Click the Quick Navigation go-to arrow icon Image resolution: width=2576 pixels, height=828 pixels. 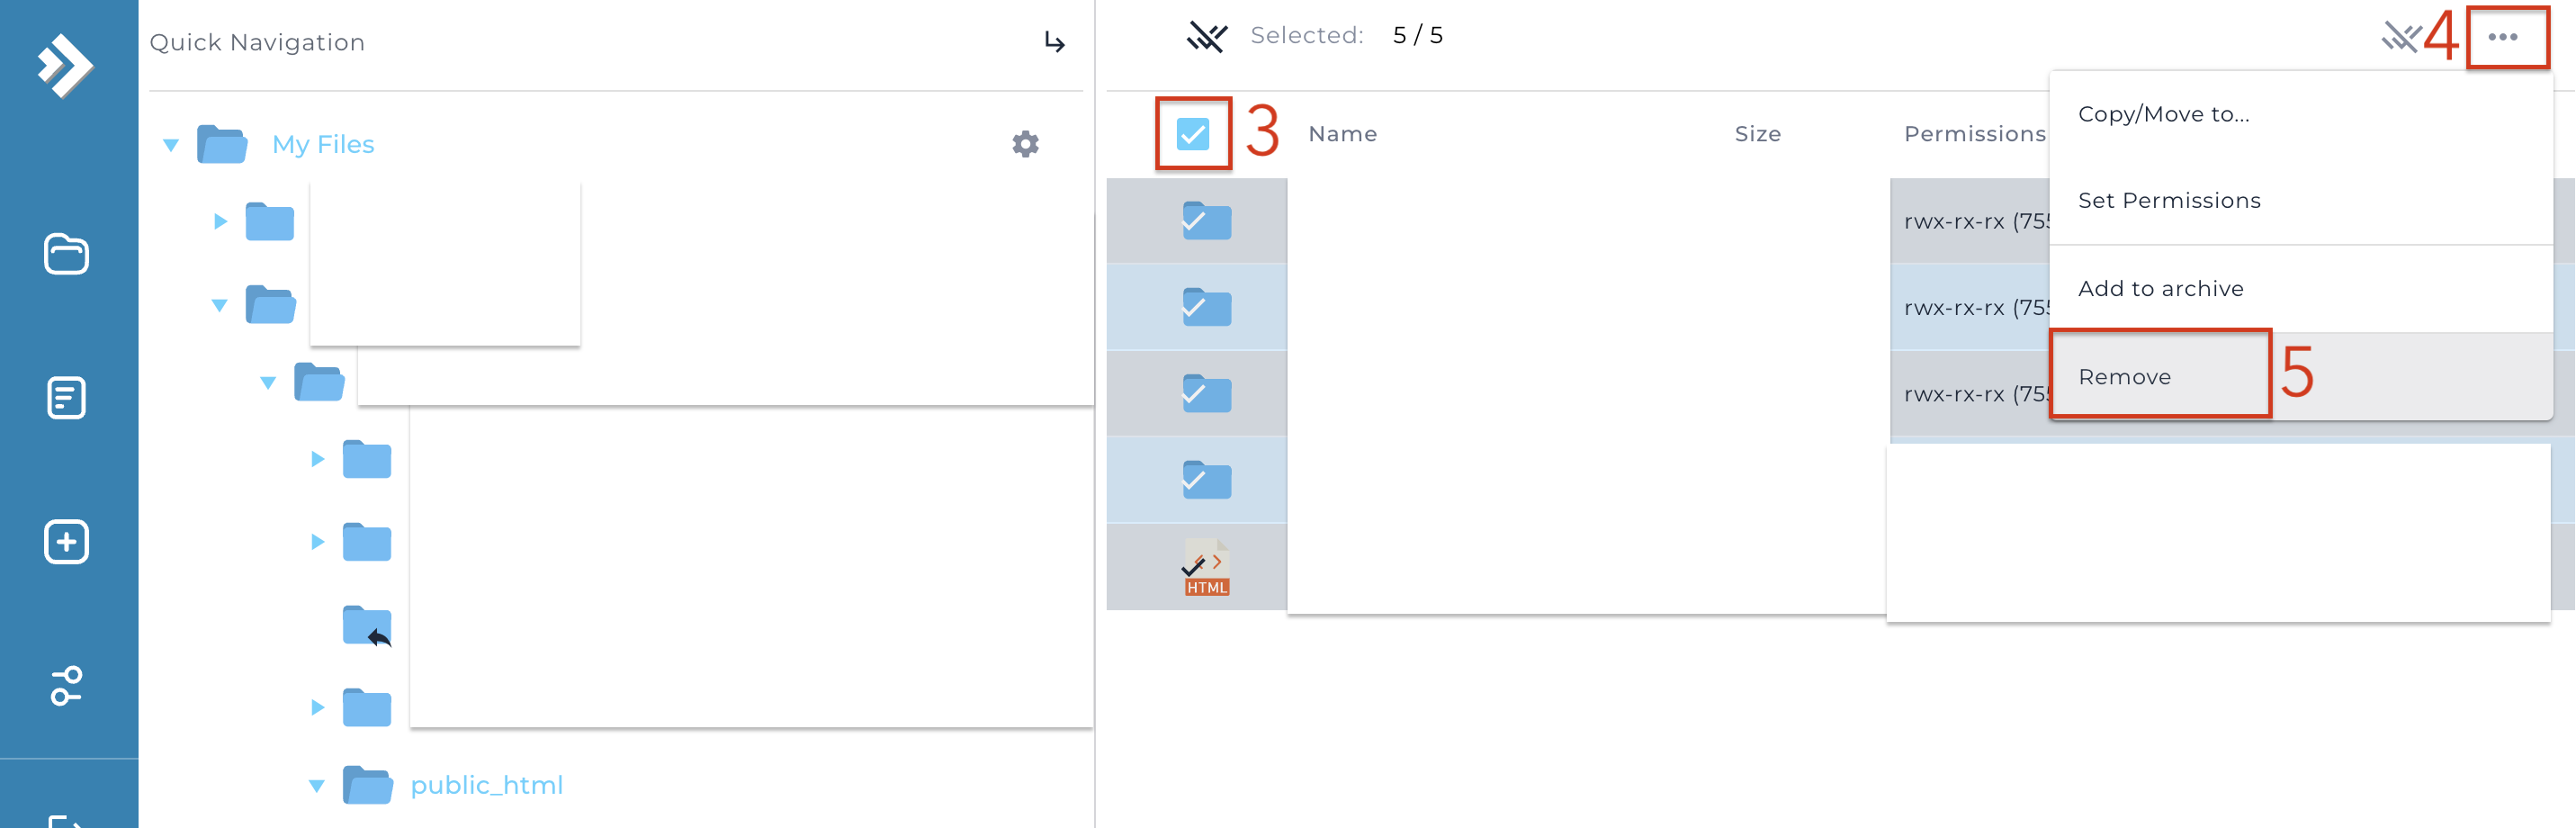click(x=1054, y=42)
